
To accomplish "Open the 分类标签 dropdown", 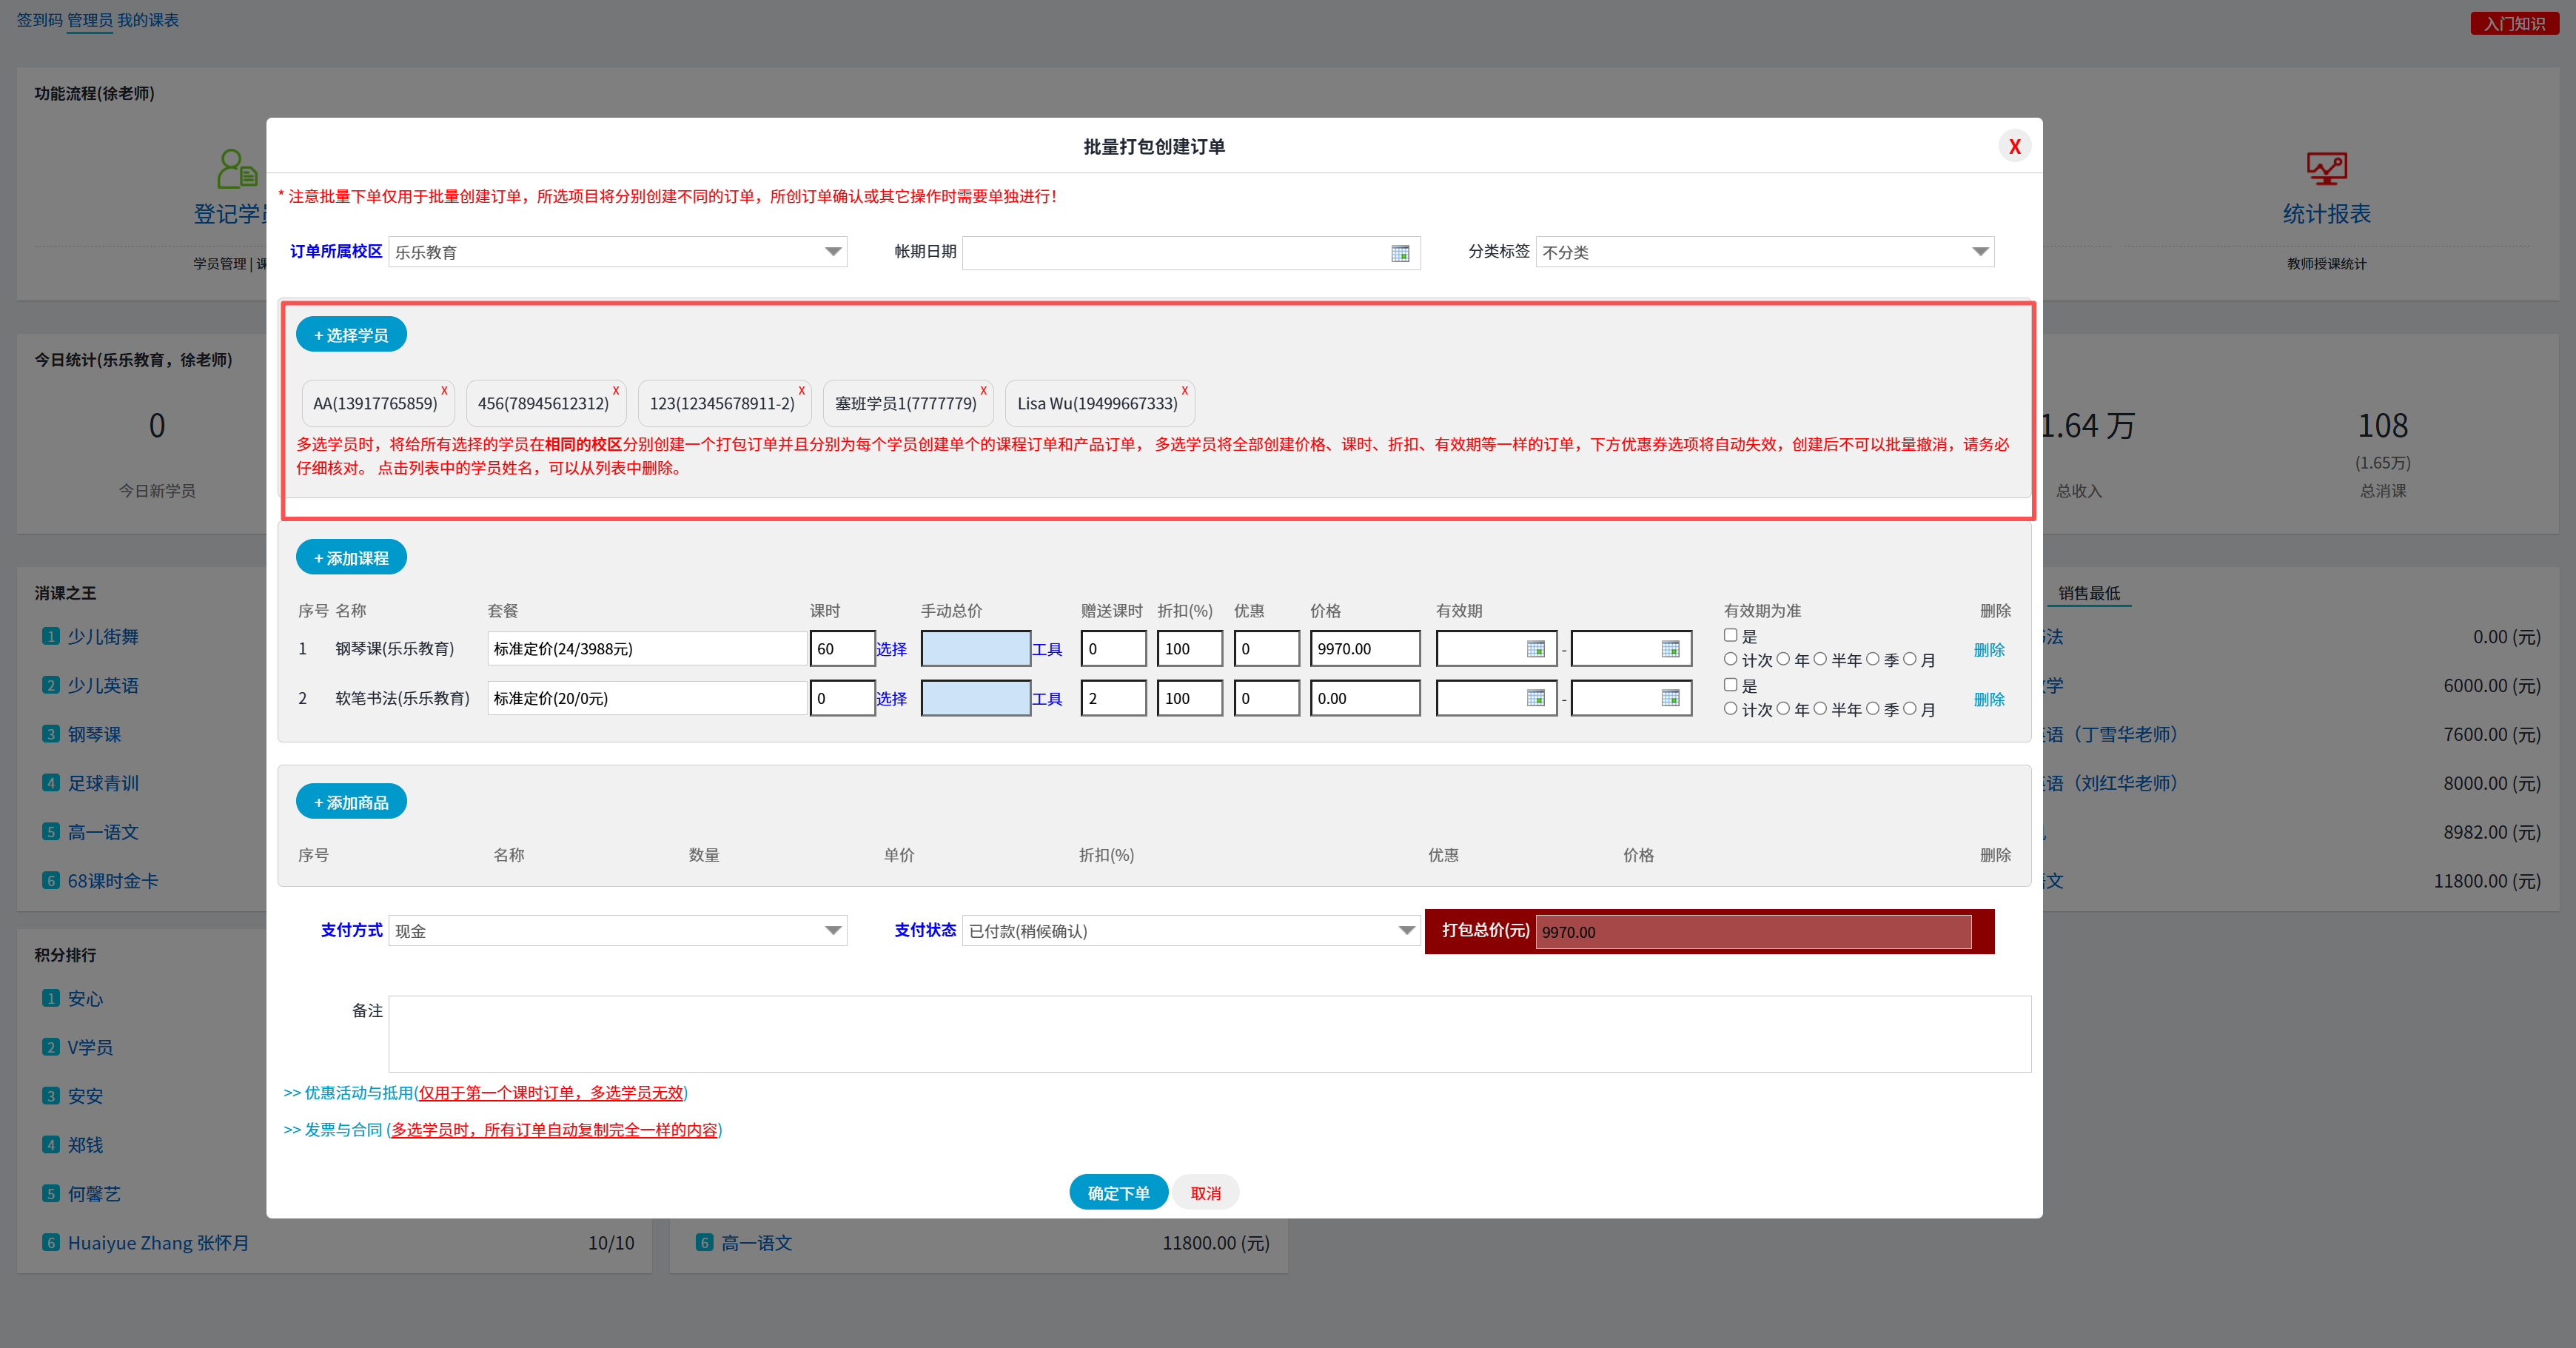I will click(1979, 252).
